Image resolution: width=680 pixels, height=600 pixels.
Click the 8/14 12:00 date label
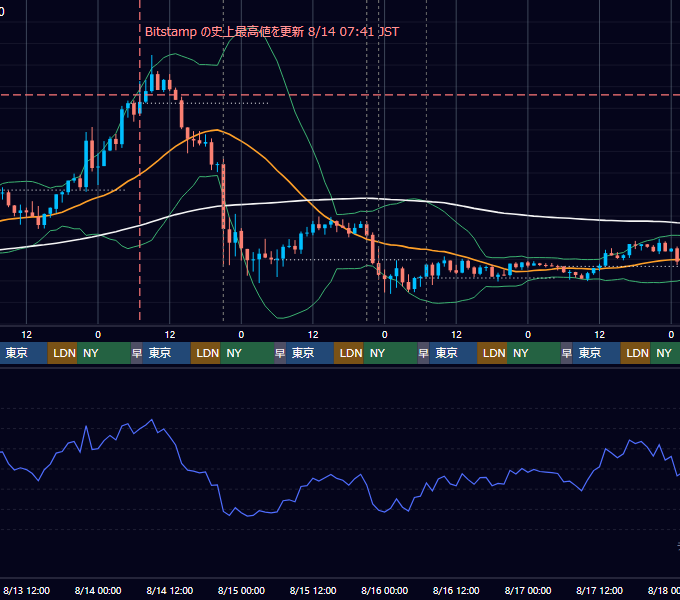click(170, 590)
